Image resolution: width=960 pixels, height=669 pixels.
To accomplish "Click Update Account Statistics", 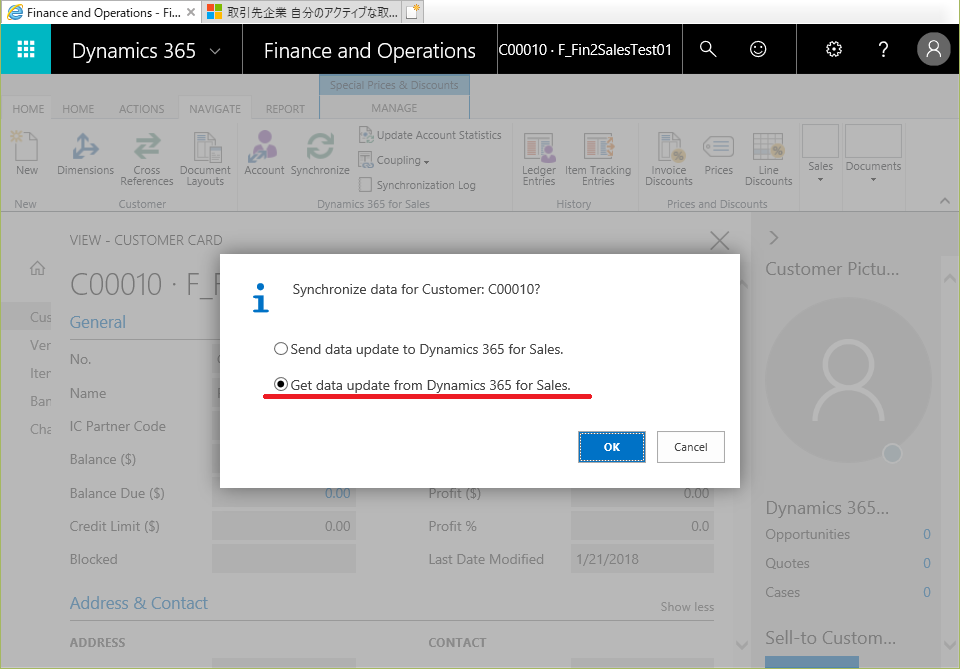I will [430, 135].
